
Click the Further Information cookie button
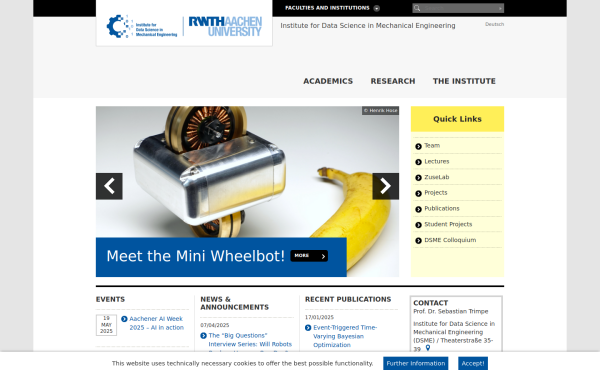click(x=416, y=364)
